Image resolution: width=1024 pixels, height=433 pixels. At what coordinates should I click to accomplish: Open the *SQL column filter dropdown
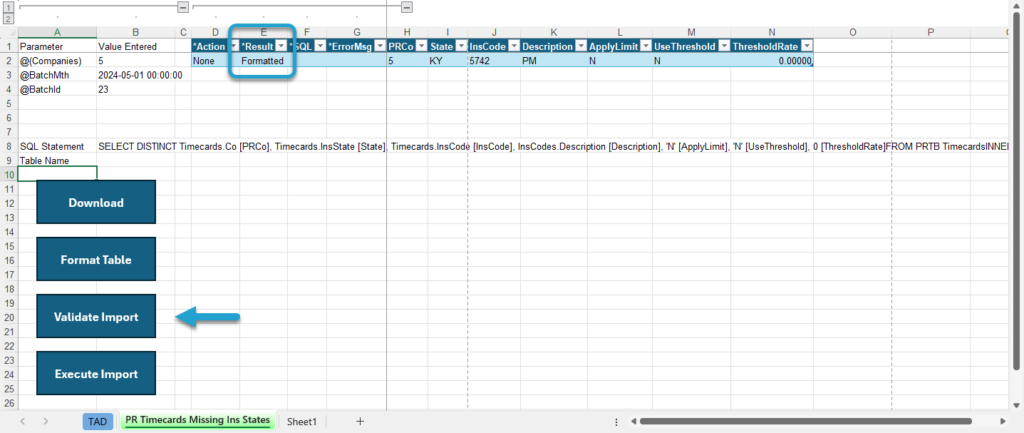pyautogui.click(x=320, y=46)
